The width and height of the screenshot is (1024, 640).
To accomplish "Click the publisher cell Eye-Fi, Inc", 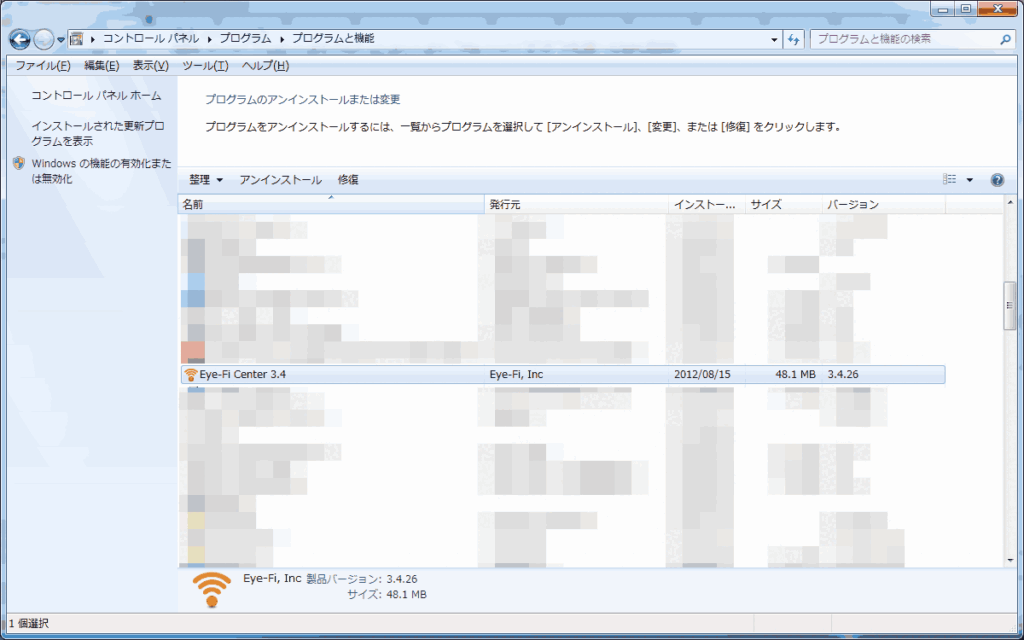I will point(517,375).
